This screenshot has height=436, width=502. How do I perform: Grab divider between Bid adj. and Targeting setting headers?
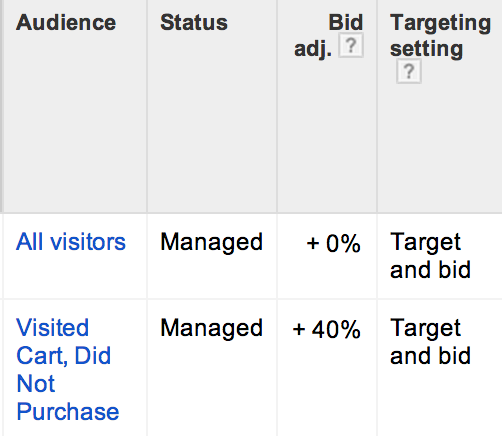coord(377,106)
